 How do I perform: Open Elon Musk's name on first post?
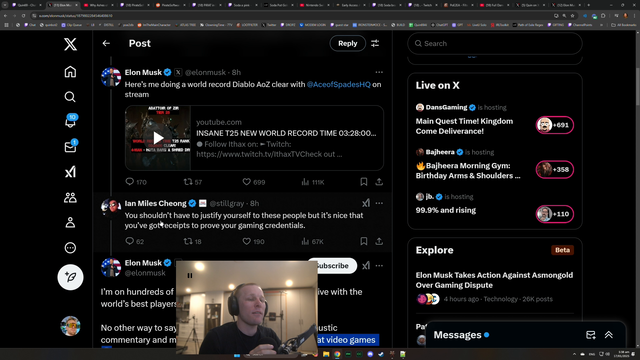click(x=143, y=72)
